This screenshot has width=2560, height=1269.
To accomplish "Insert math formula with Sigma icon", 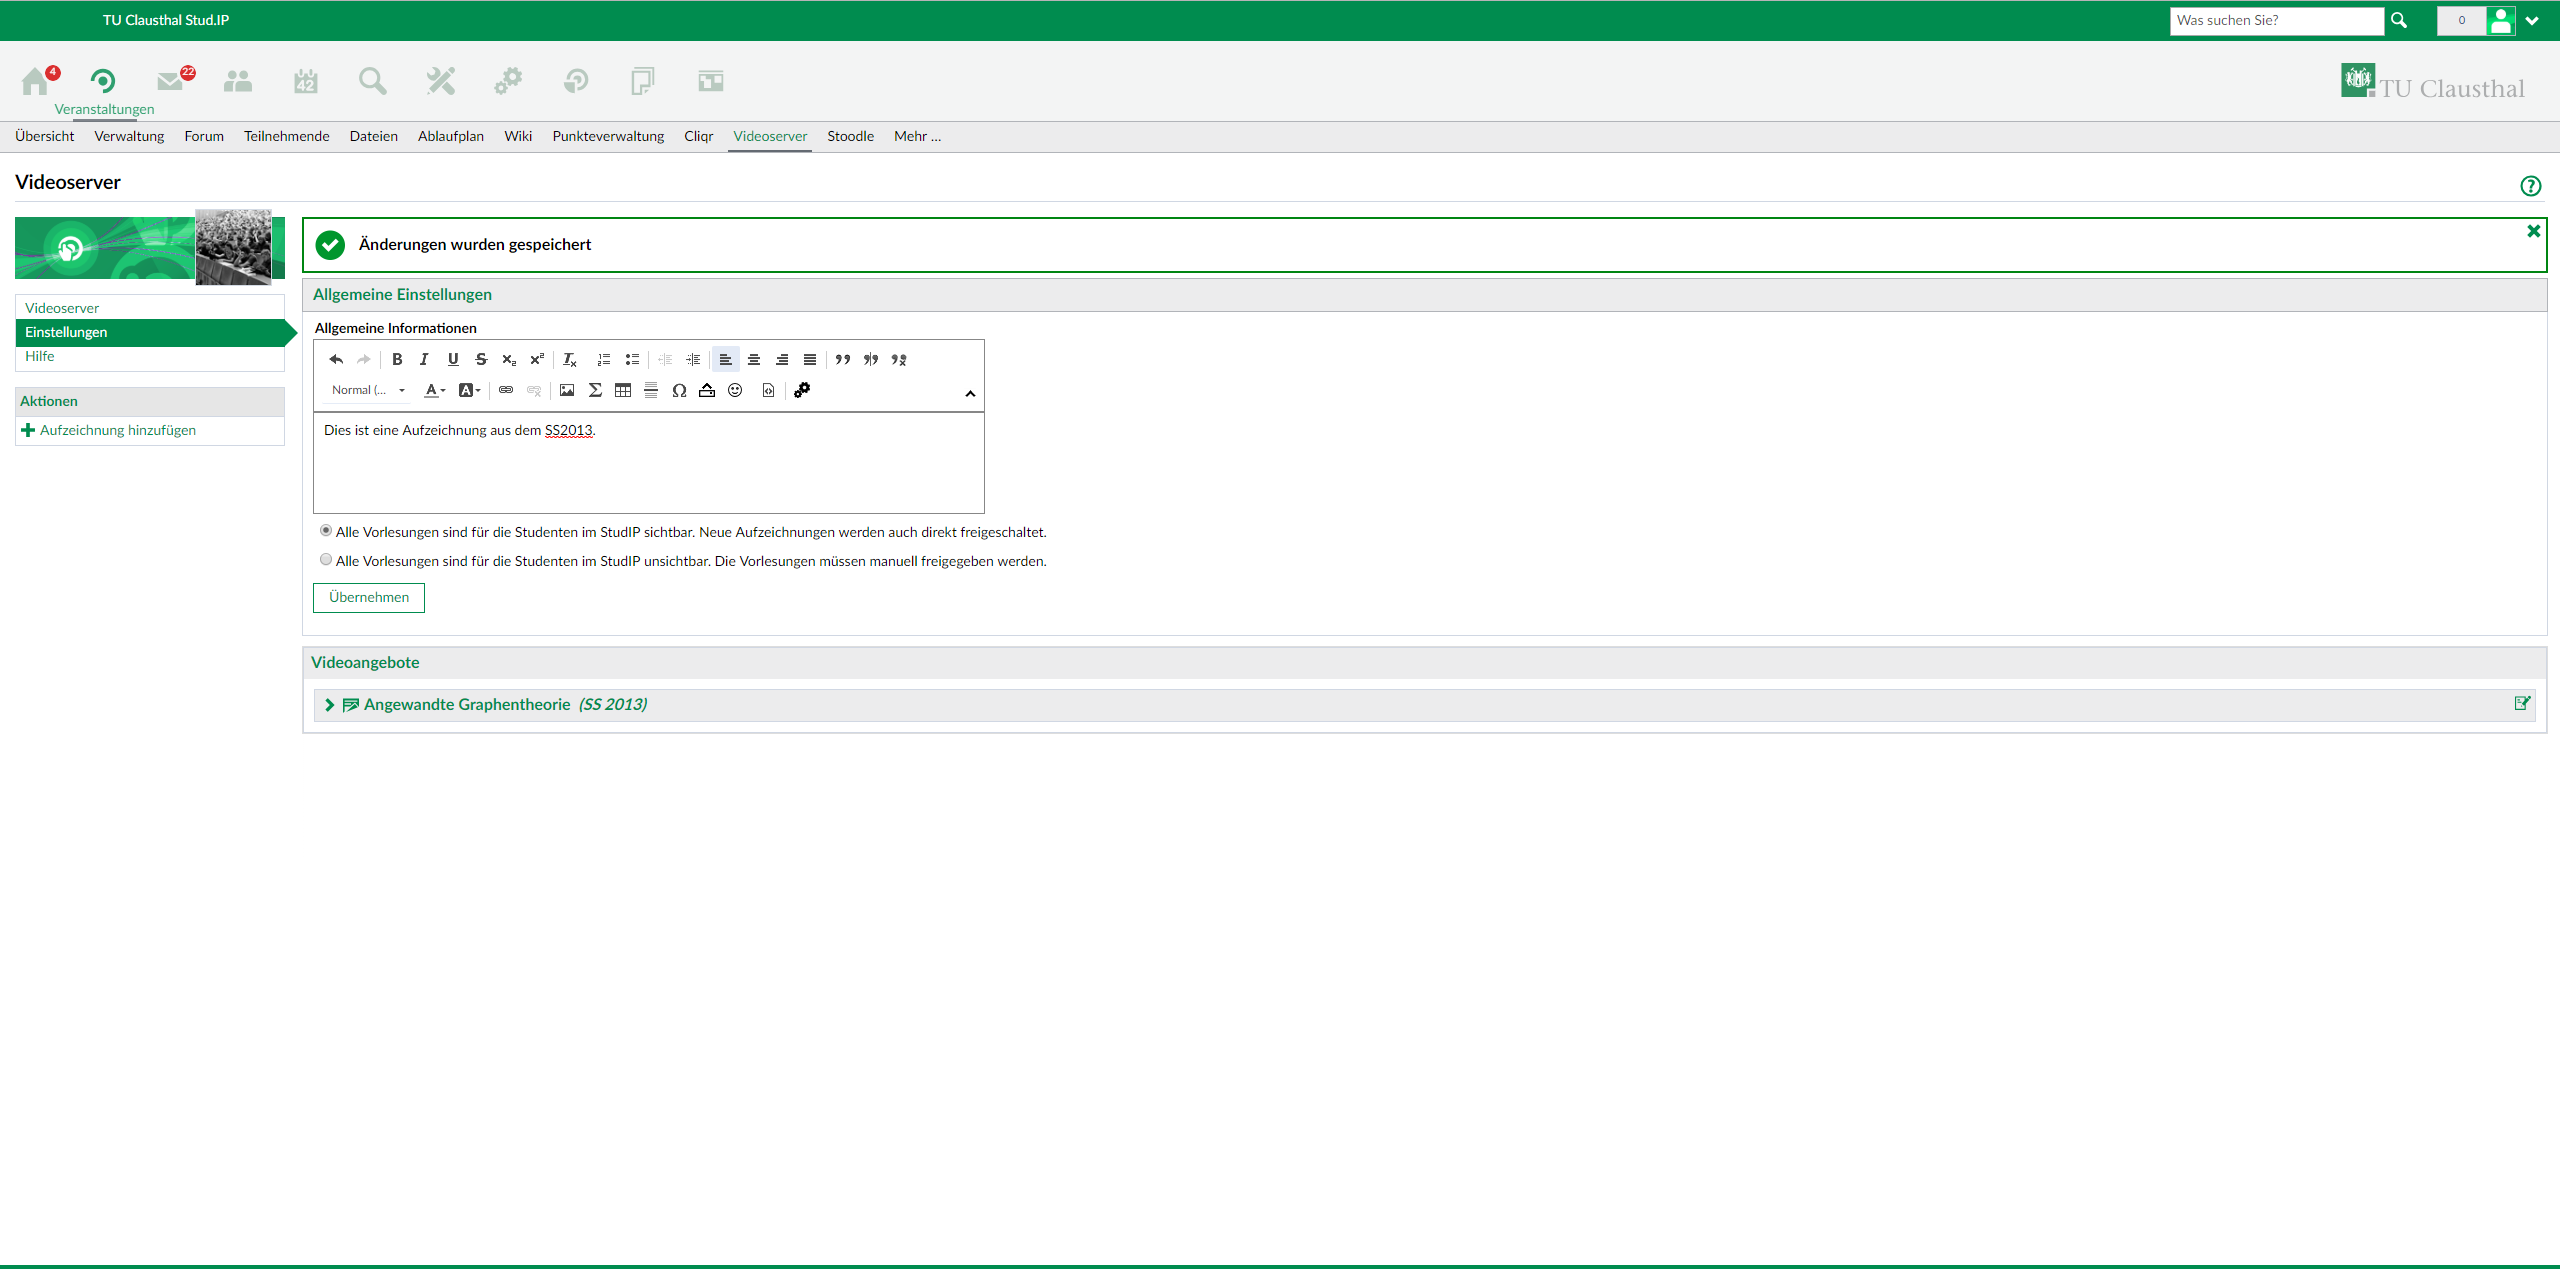I will pos(595,391).
